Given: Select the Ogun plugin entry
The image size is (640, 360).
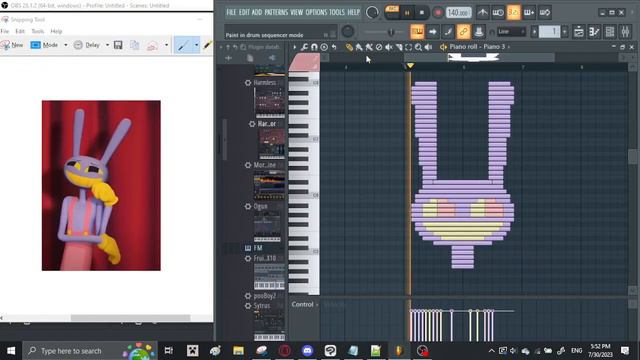Looking at the screenshot, I should coord(261,207).
